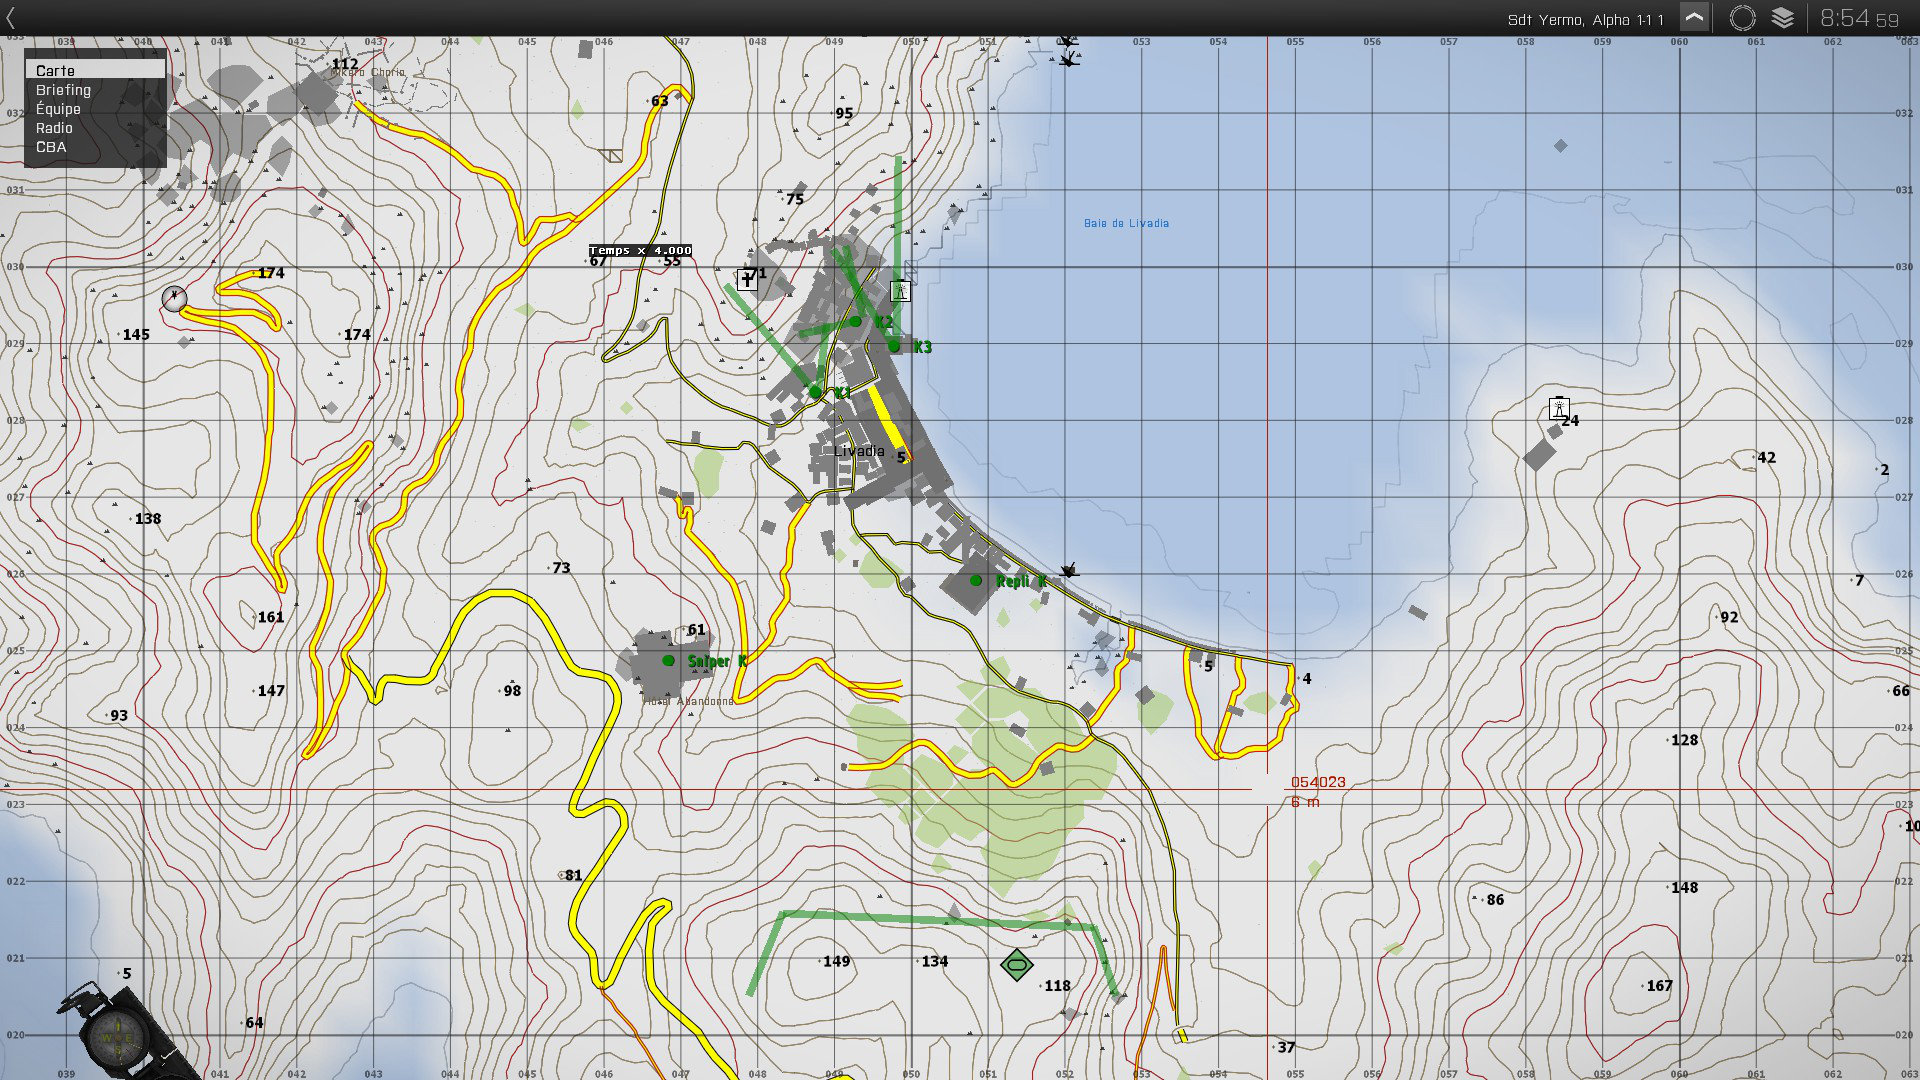The width and height of the screenshot is (1920, 1080).
Task: Collapse panel with the chevron-up button
Action: coord(1694,18)
